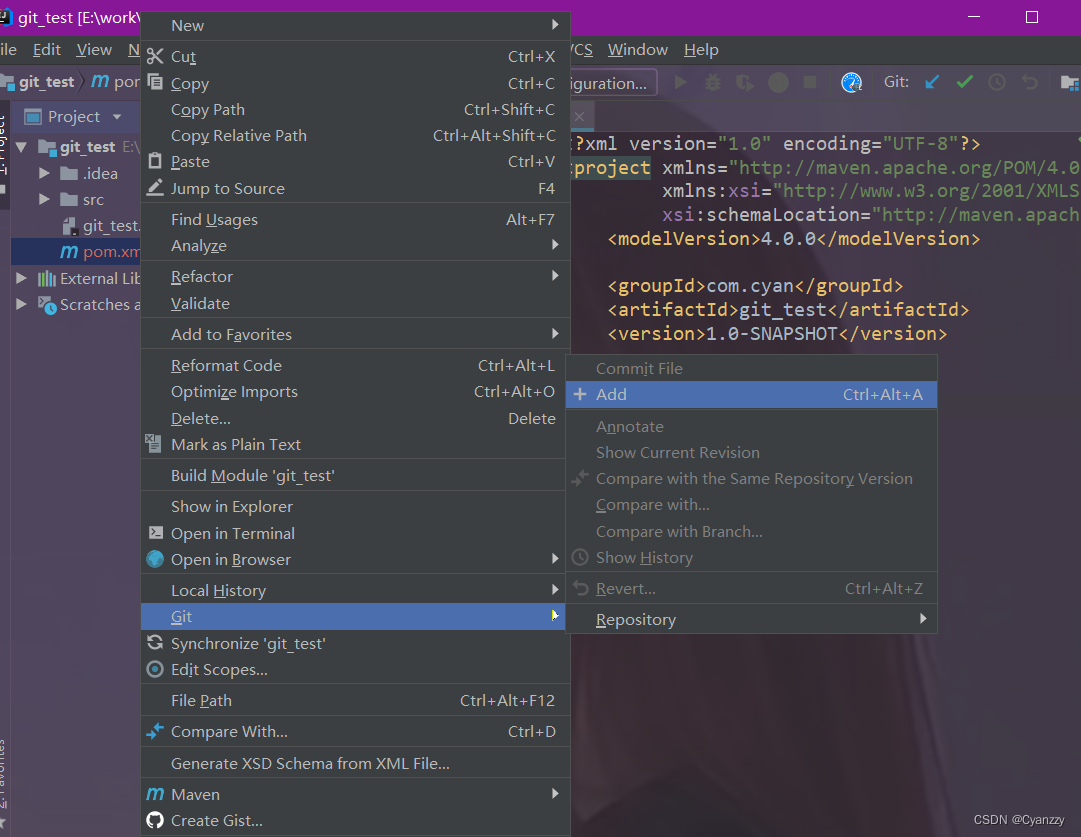Click the Git update project blue arrow
This screenshot has height=837, width=1081.
(932, 82)
